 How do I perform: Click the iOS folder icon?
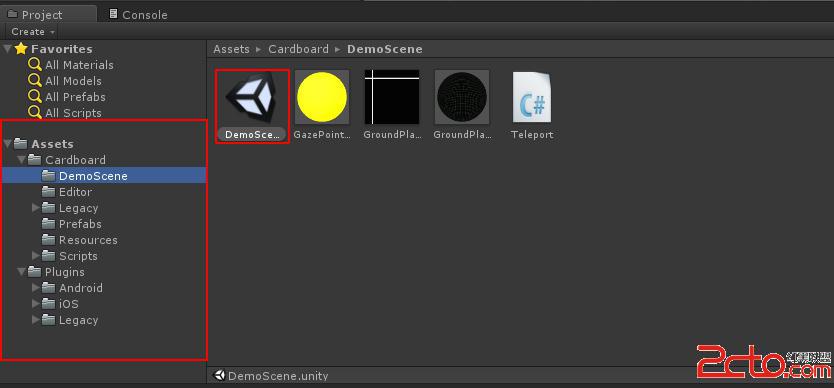click(x=49, y=304)
